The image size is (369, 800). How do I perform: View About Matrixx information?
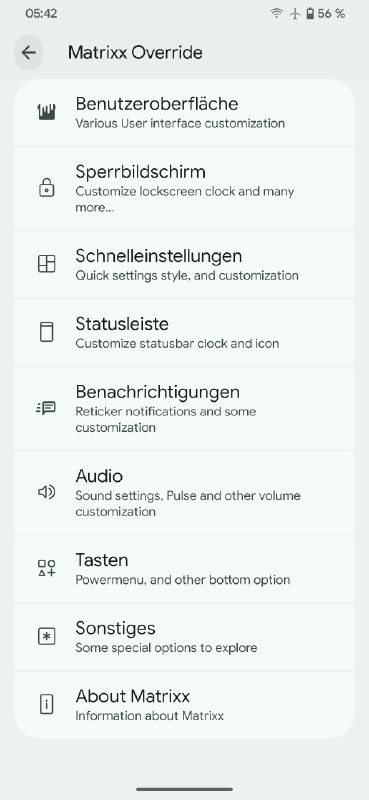click(184, 705)
